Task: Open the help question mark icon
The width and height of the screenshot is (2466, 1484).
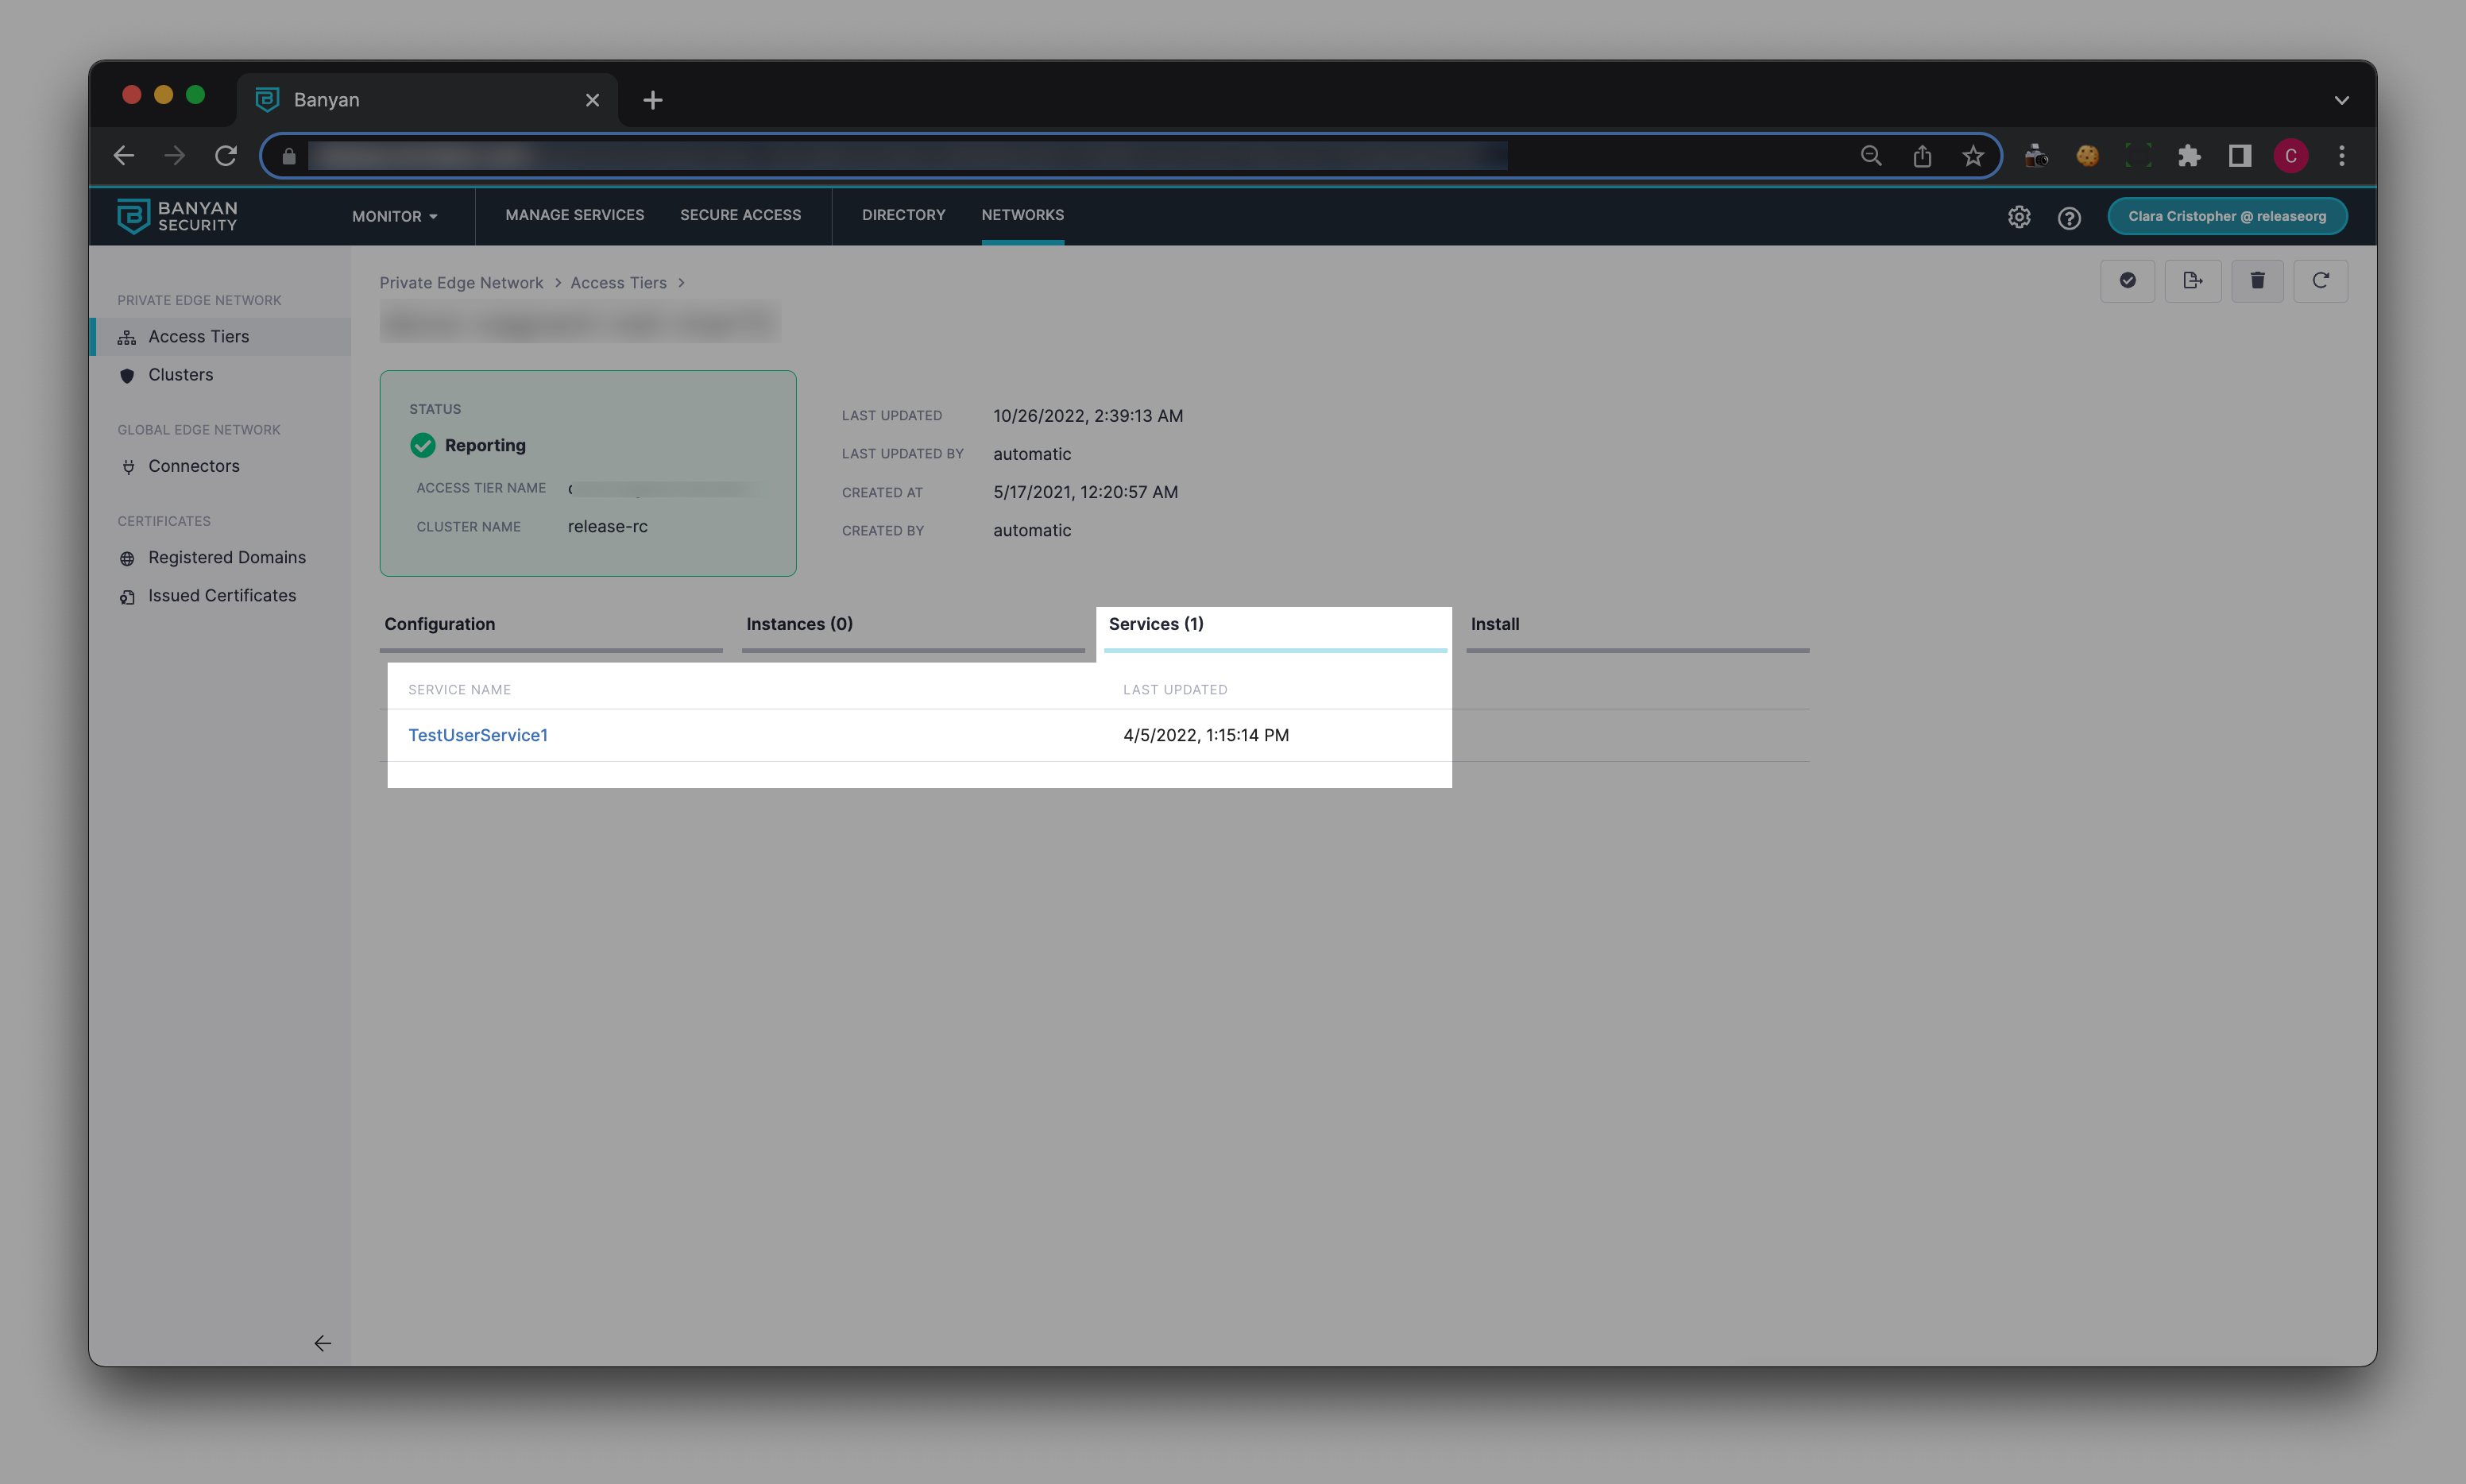Action: [x=2069, y=217]
